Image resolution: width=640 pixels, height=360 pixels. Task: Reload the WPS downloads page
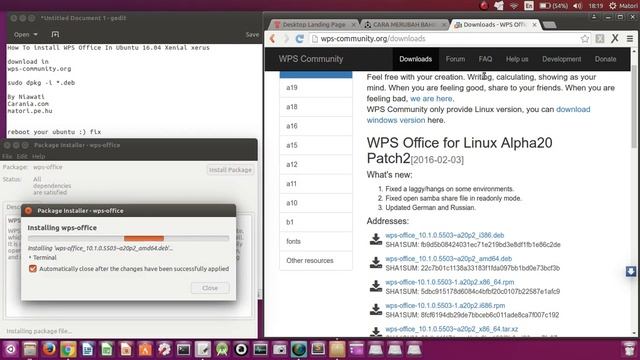coord(300,38)
